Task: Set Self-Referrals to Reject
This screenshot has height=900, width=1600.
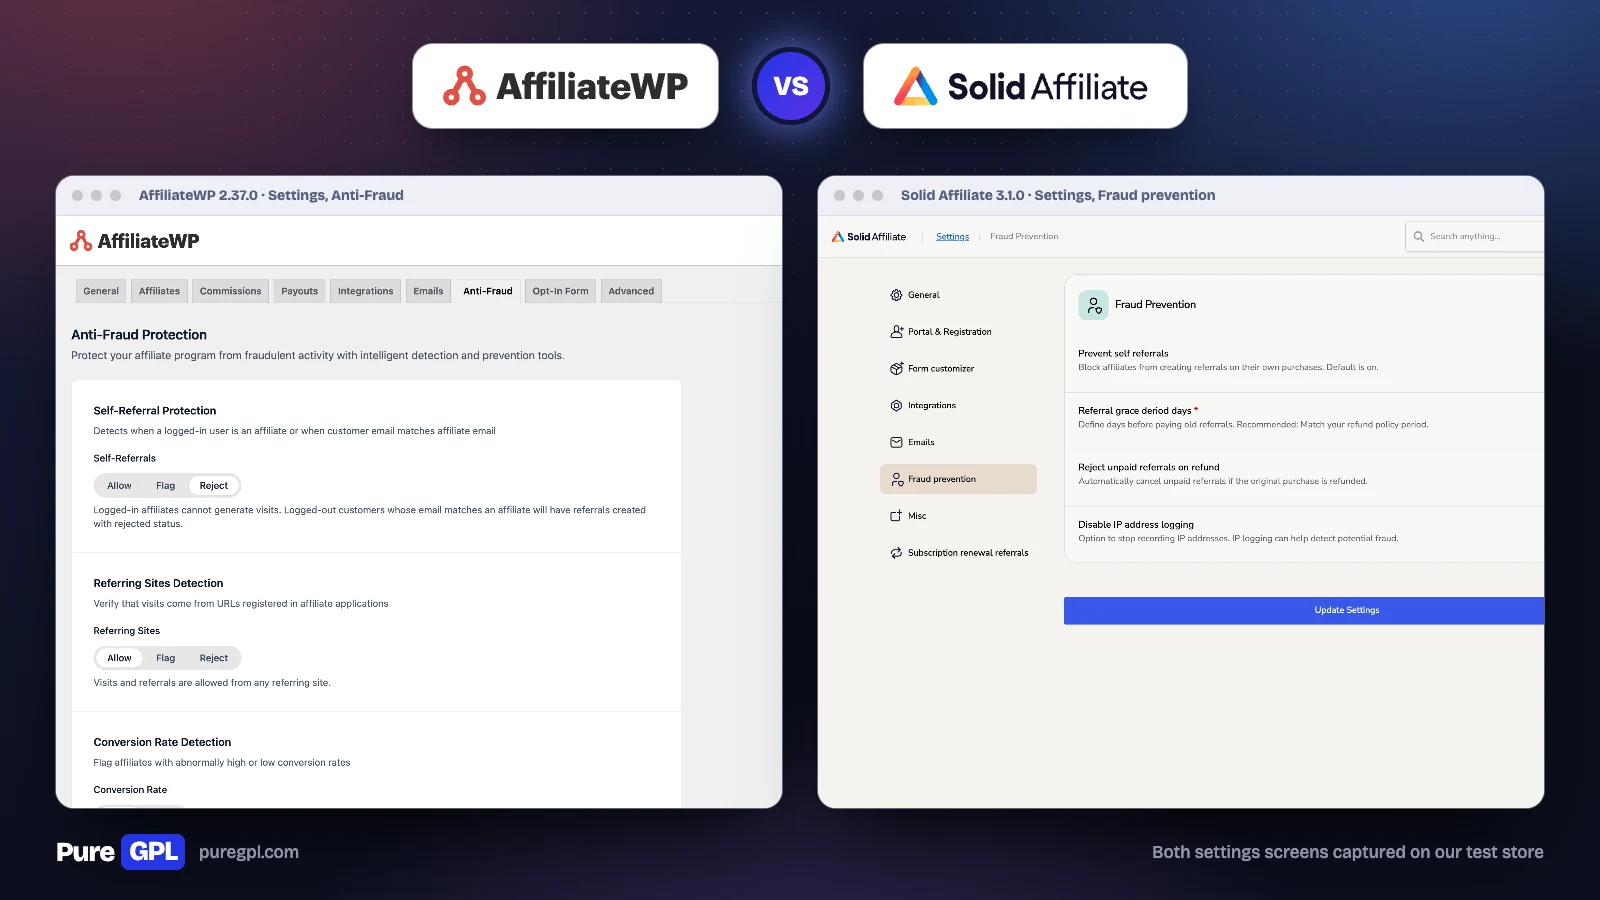Action: click(x=214, y=486)
